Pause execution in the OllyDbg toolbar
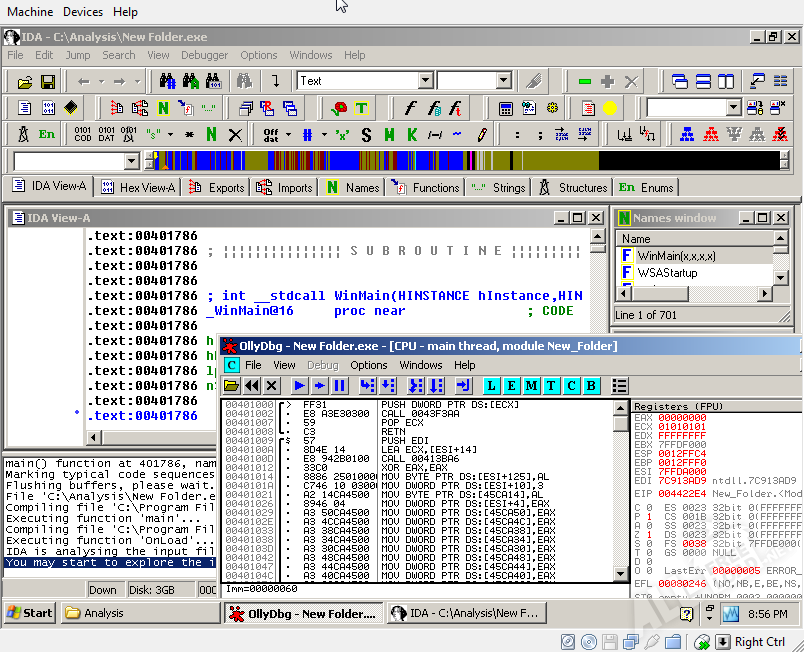This screenshot has height=652, width=804. [339, 385]
